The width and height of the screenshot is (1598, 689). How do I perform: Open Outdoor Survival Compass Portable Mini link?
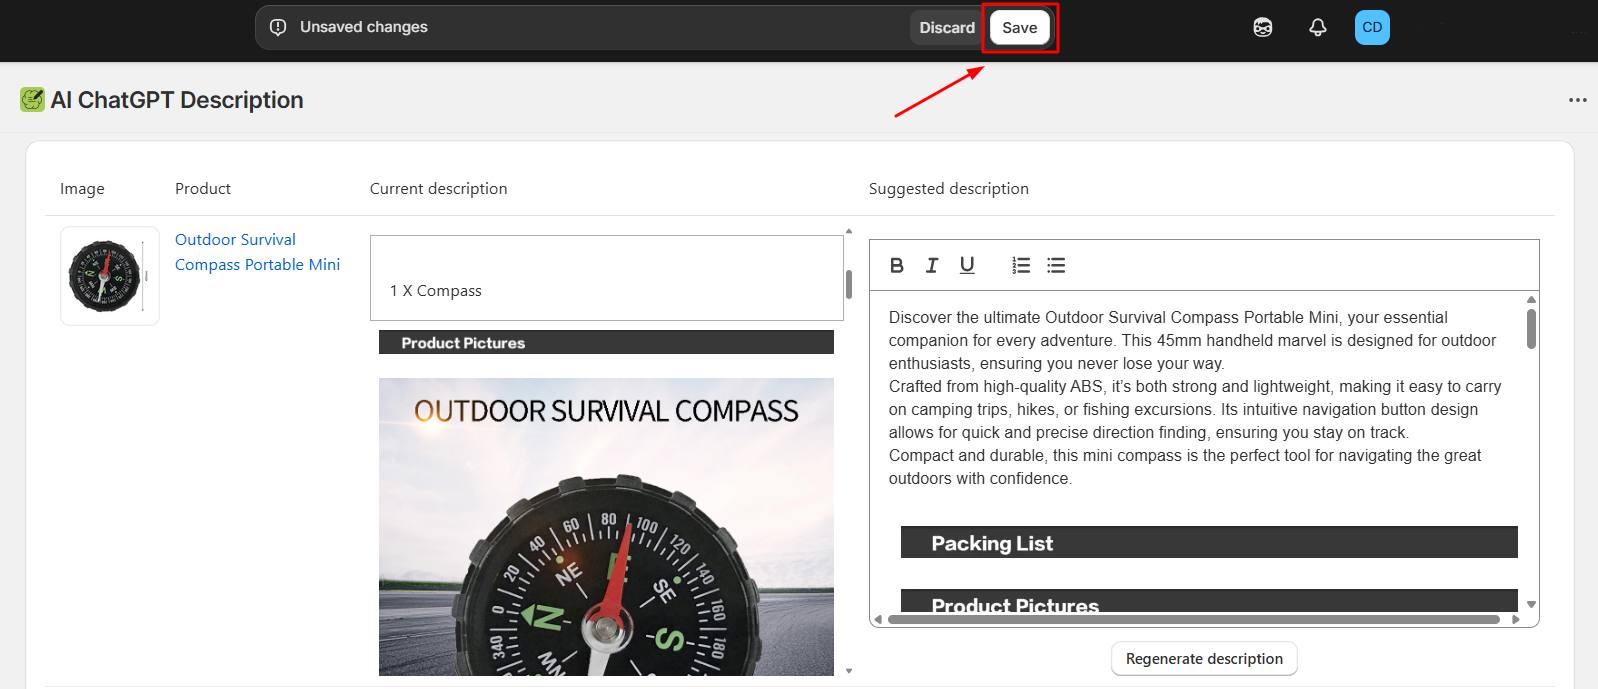tap(257, 252)
